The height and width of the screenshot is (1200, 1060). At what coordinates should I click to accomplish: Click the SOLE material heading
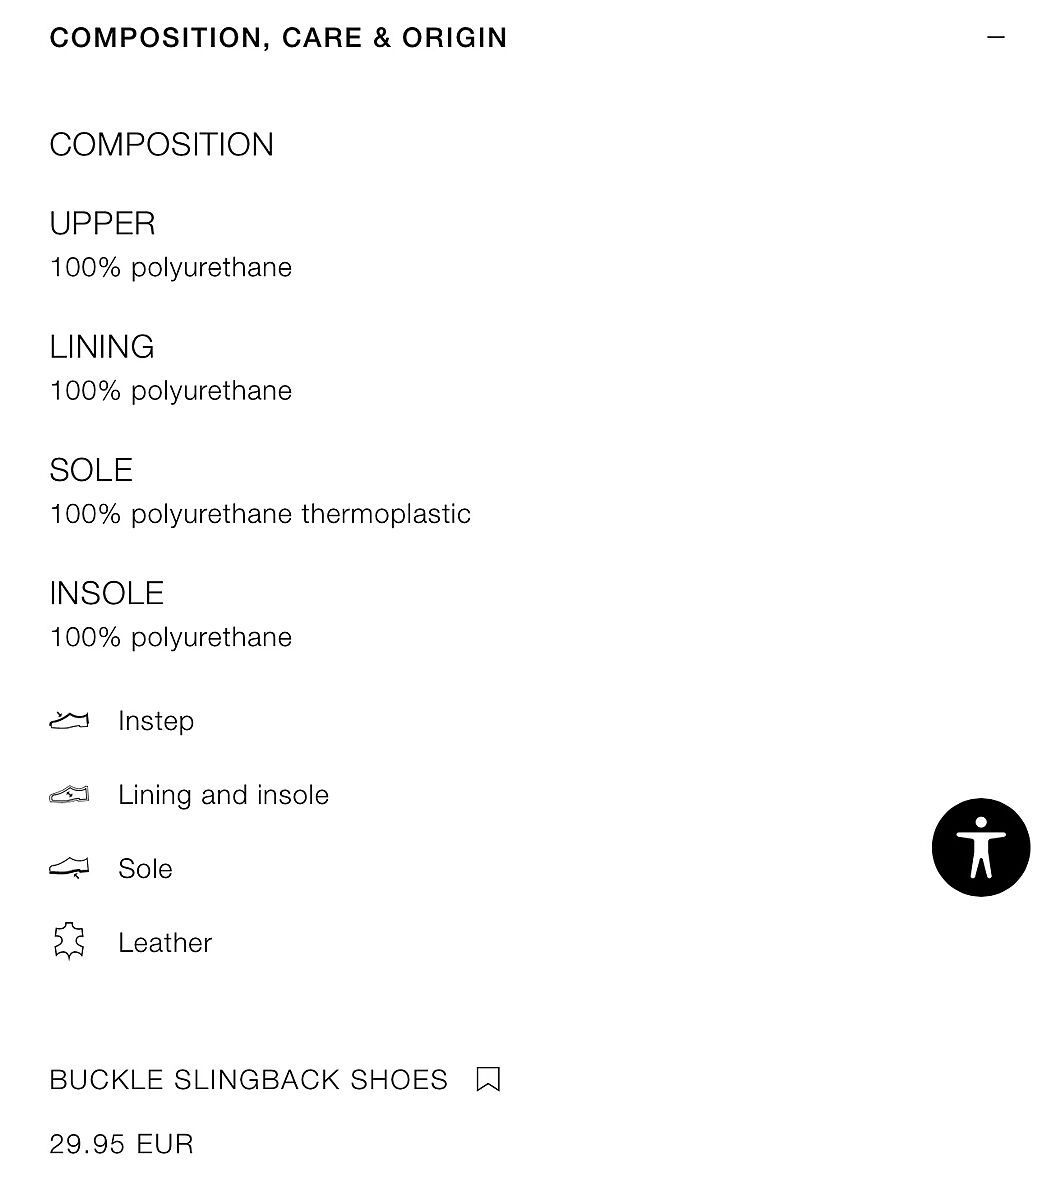(91, 470)
